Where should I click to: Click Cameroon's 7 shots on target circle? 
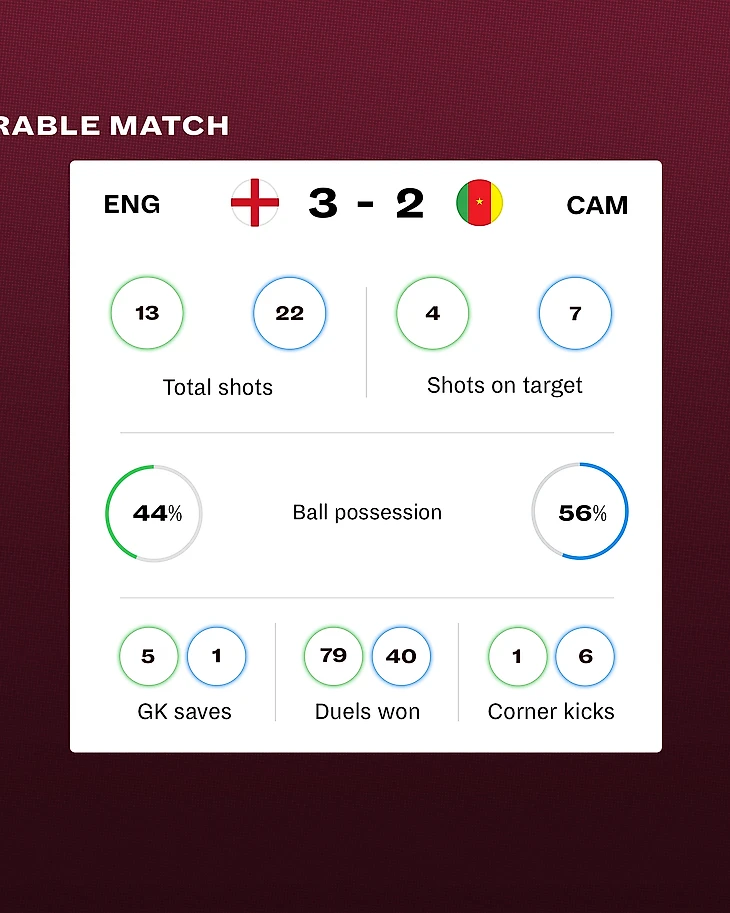tap(575, 313)
